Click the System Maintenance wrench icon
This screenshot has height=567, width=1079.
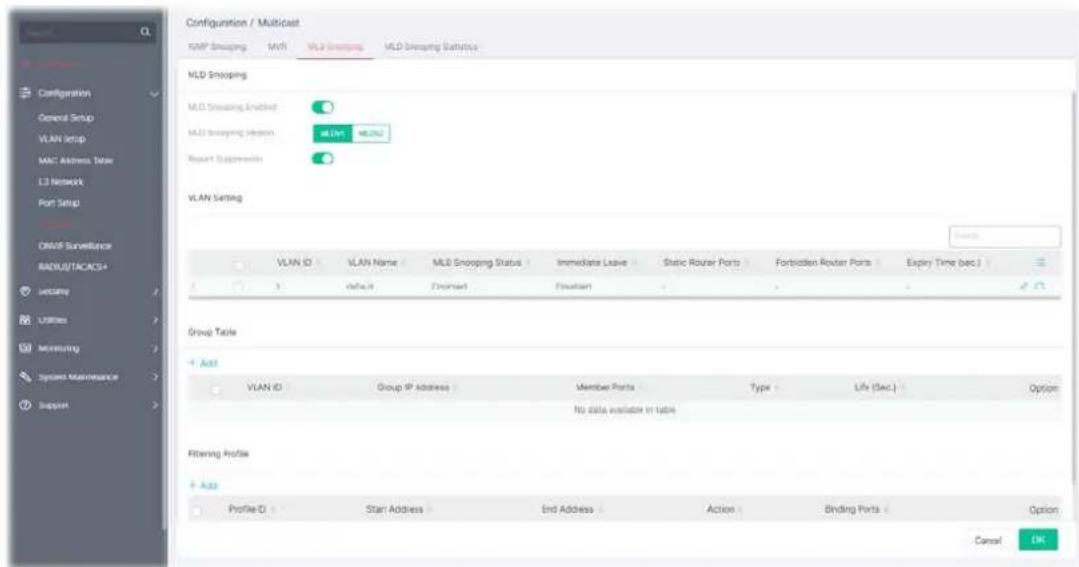tap(25, 377)
